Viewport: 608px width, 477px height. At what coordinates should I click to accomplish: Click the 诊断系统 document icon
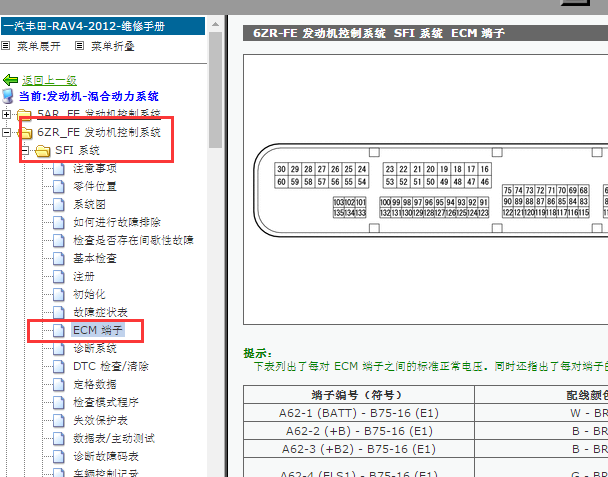click(59, 349)
